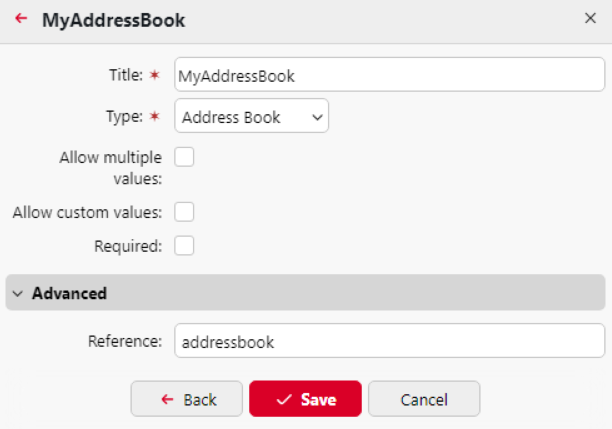
Task: Tick the Allow custom values checkbox
Action: click(x=184, y=212)
